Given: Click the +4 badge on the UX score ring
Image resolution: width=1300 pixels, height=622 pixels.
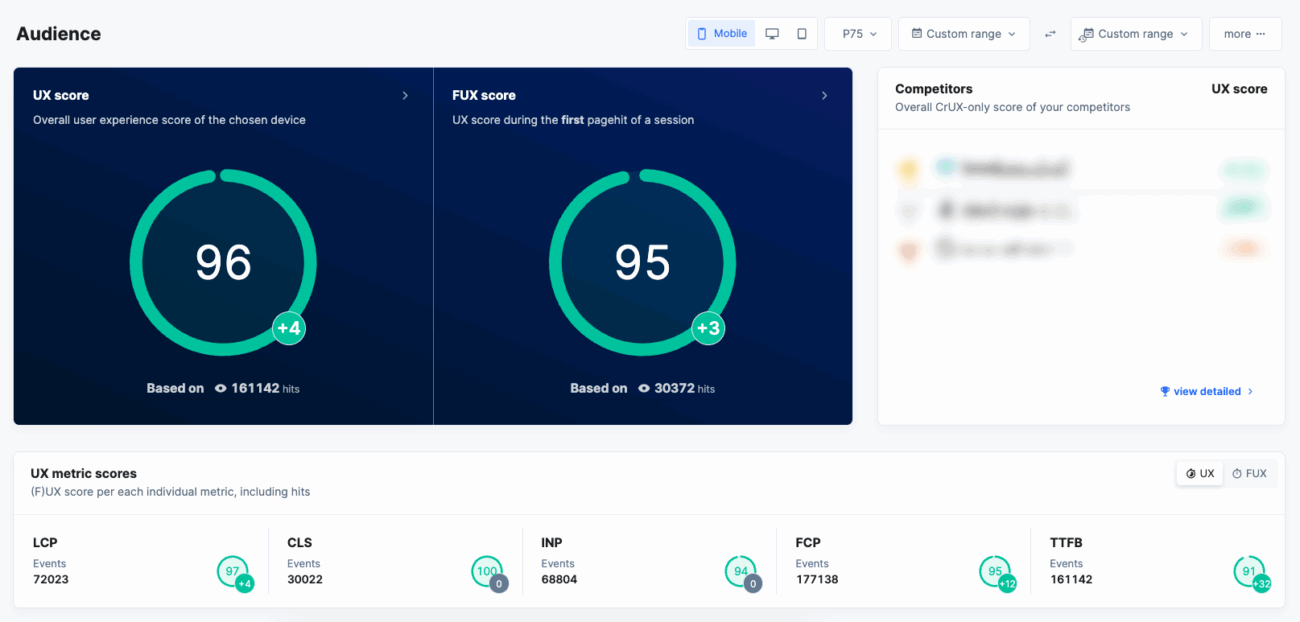Looking at the screenshot, I should pyautogui.click(x=289, y=328).
